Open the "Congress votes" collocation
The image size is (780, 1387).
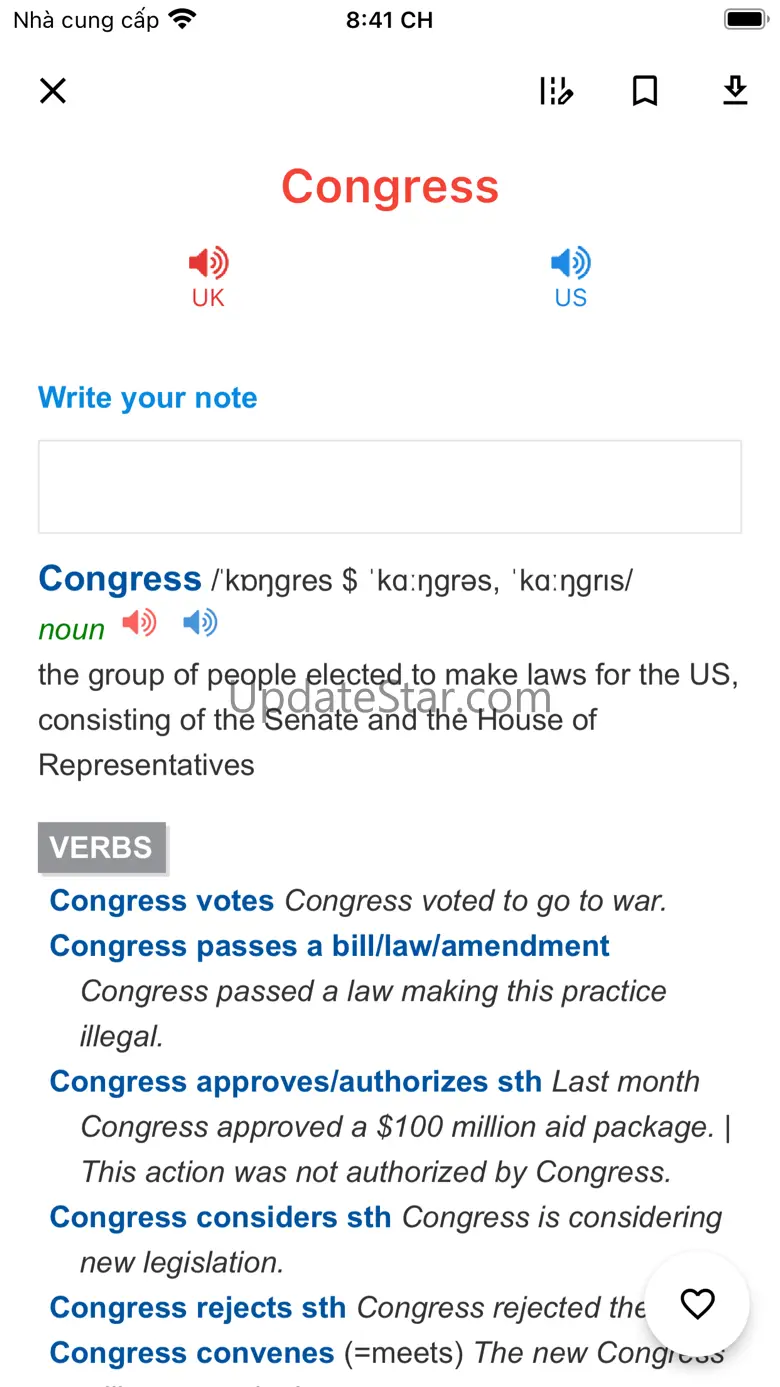tap(162, 901)
